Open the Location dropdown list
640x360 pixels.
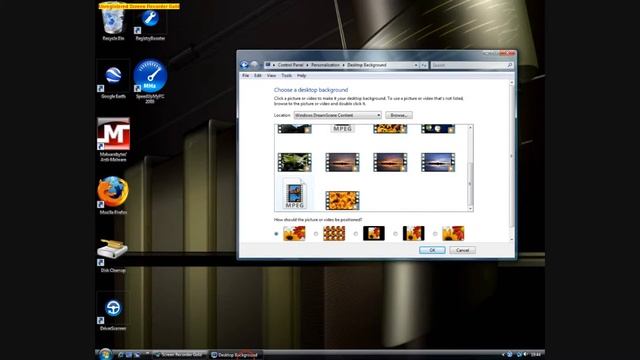point(338,115)
